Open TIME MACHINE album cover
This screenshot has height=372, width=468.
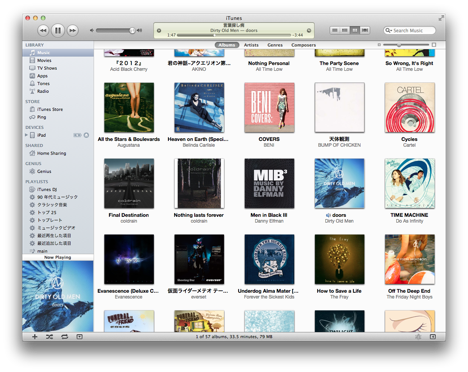tap(410, 184)
